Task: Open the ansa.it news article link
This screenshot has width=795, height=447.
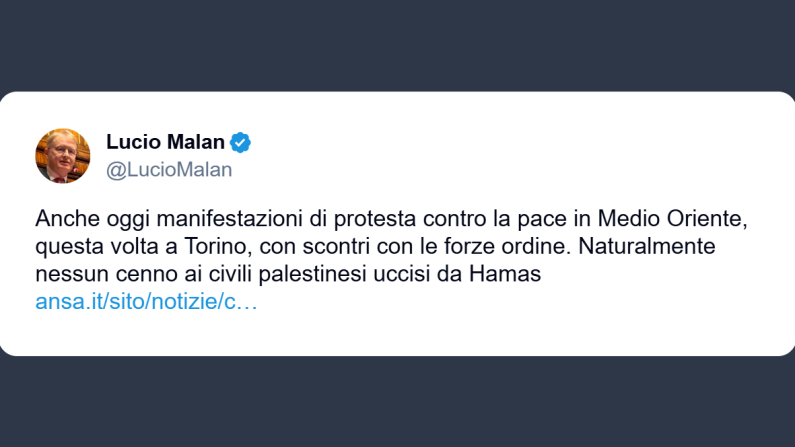Action: tap(146, 301)
